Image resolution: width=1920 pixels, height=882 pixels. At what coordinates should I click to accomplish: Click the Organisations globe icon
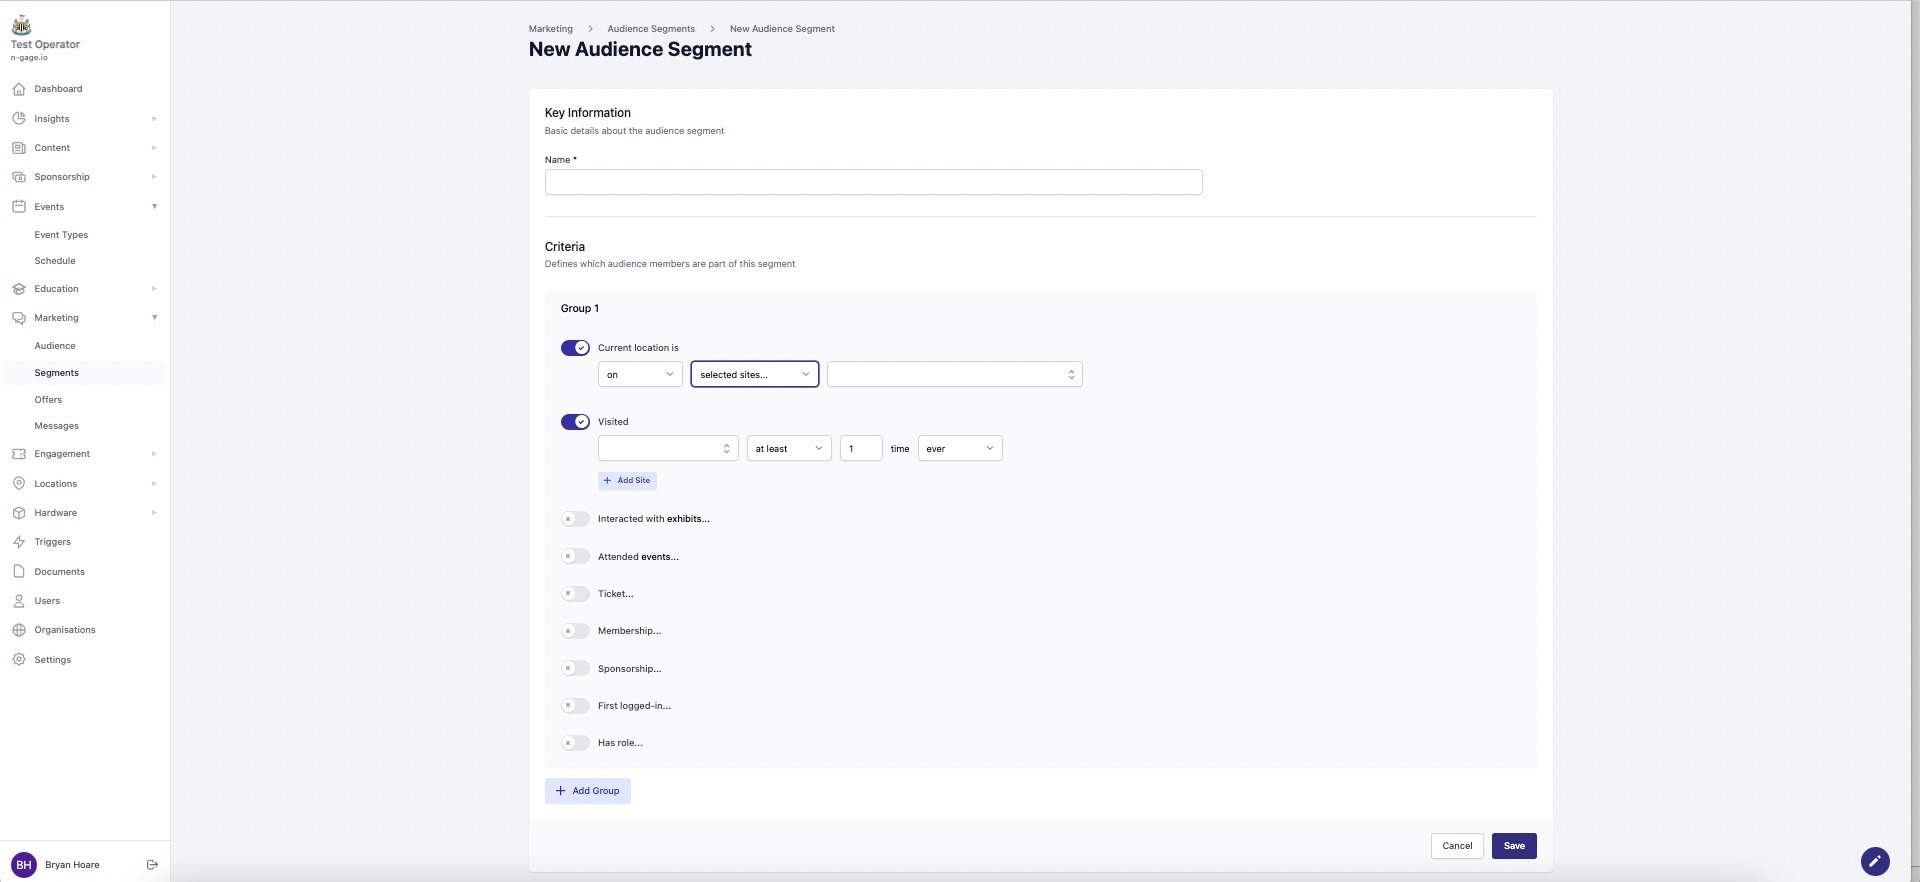(x=19, y=630)
